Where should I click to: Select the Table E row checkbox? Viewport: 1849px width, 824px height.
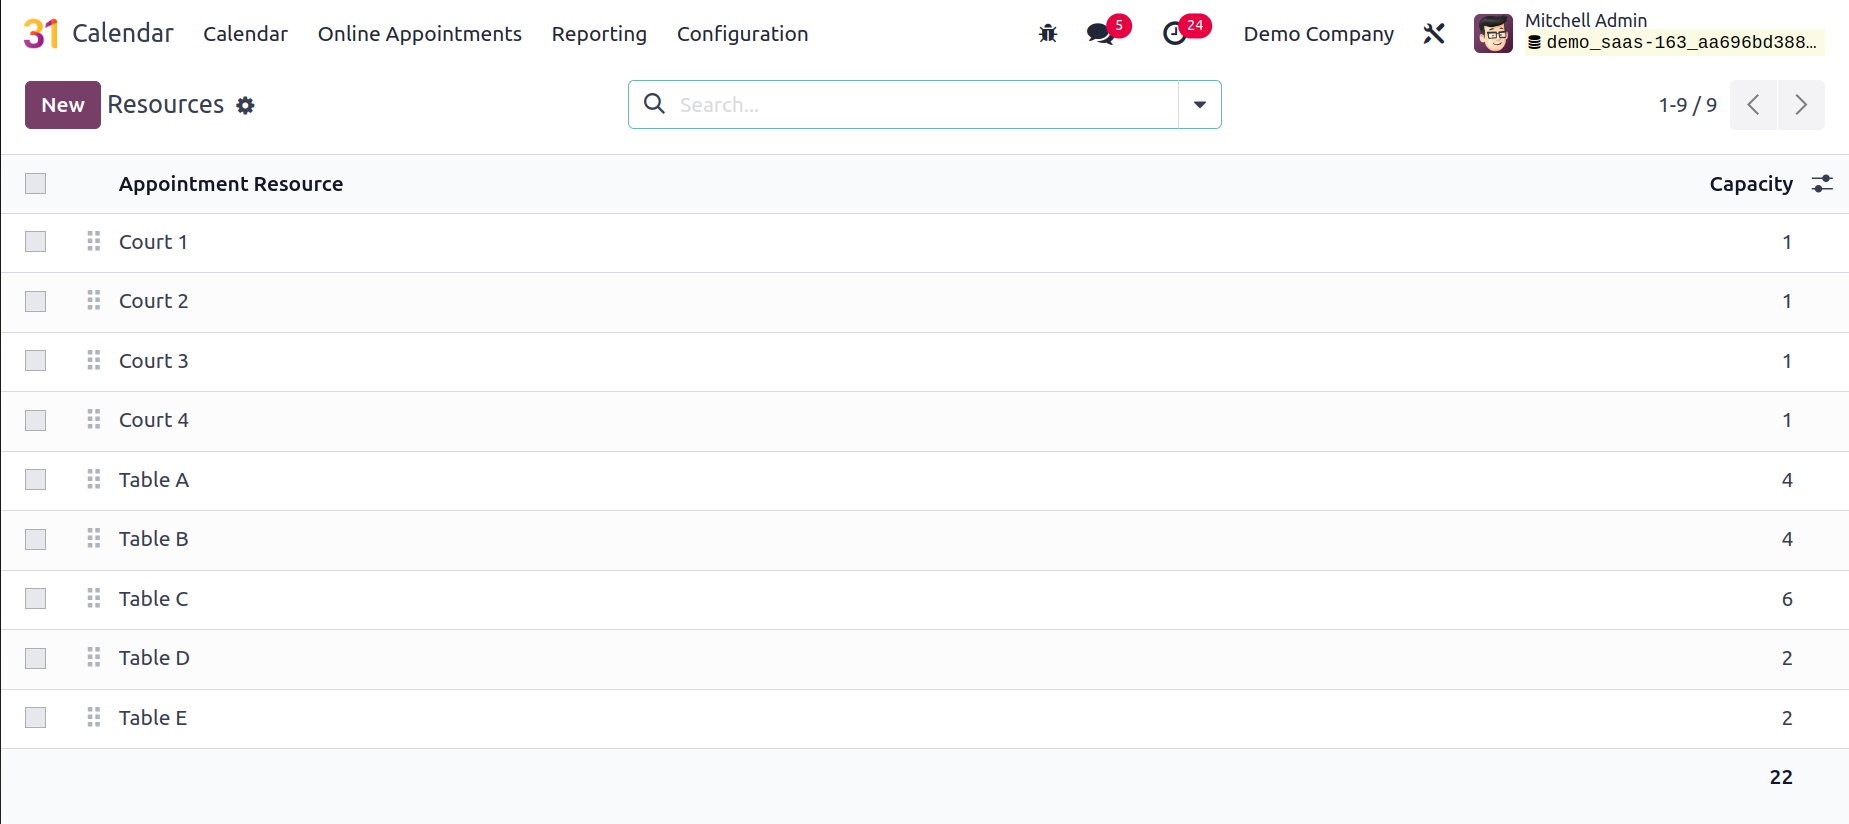[x=36, y=717]
